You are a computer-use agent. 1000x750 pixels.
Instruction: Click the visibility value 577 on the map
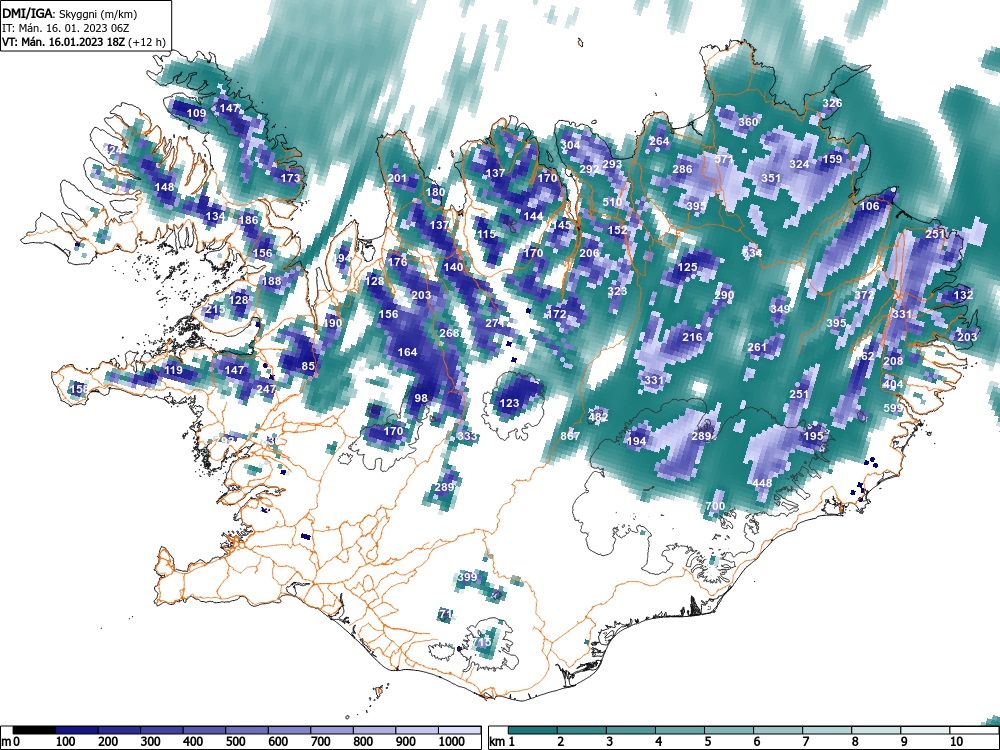[724, 159]
